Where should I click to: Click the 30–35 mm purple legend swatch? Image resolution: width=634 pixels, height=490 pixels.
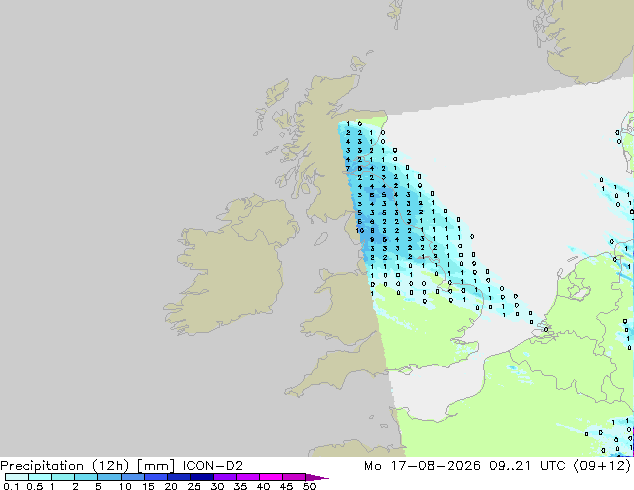pos(224,477)
